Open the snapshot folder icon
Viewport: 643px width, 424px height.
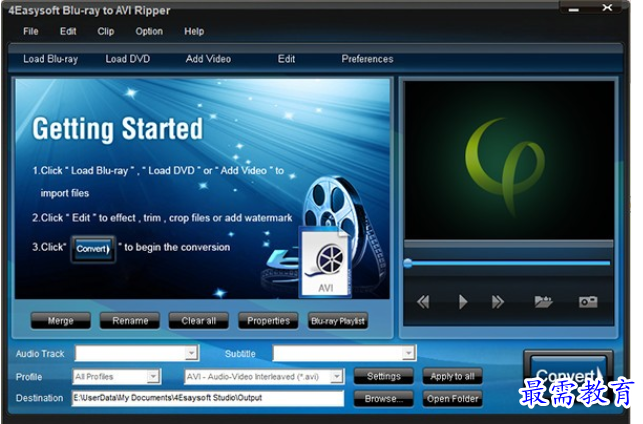[x=543, y=302]
